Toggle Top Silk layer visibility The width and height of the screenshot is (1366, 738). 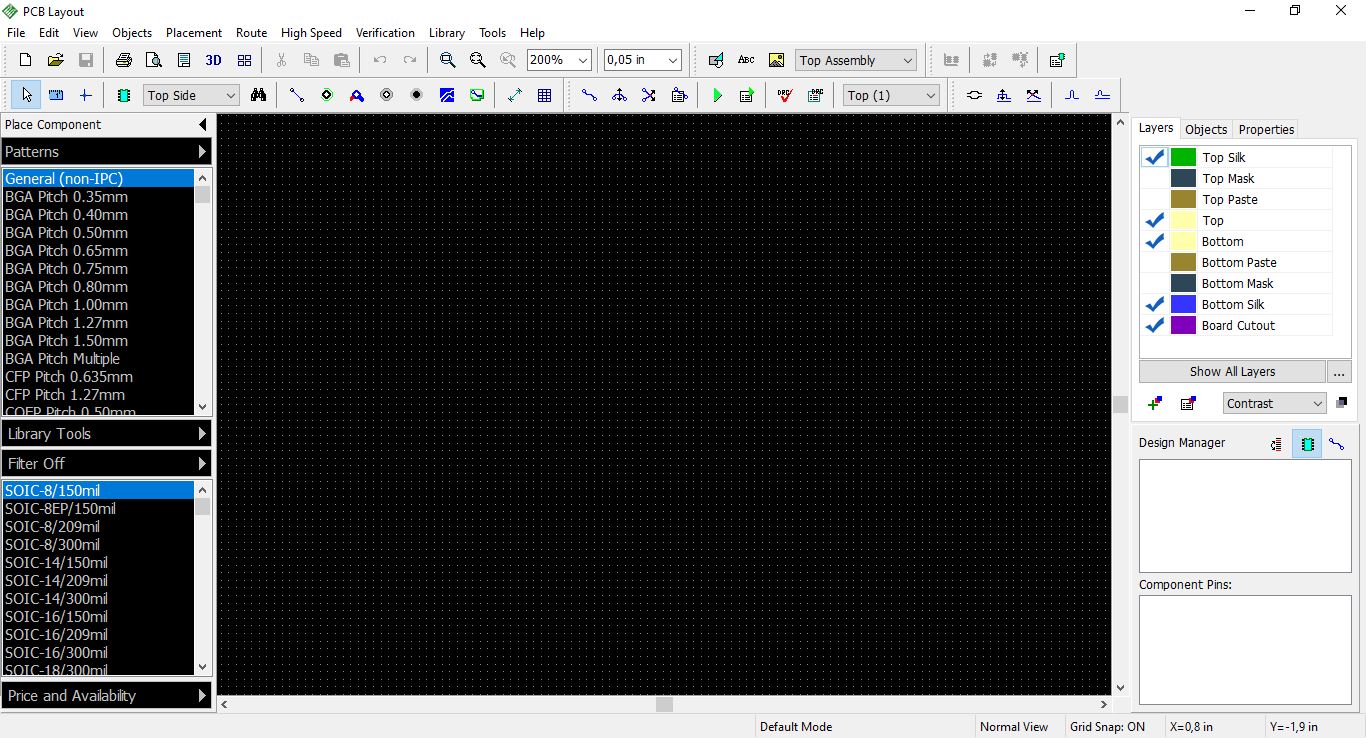coord(1155,157)
